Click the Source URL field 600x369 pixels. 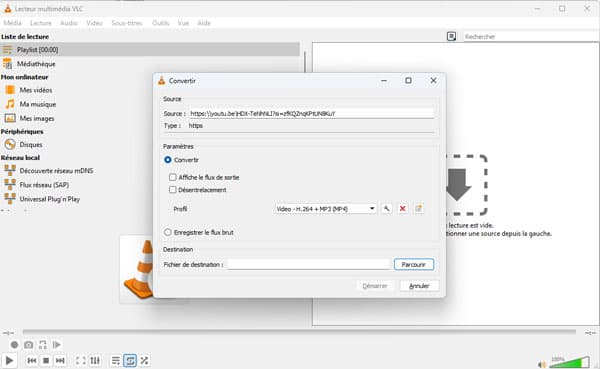[x=311, y=113]
